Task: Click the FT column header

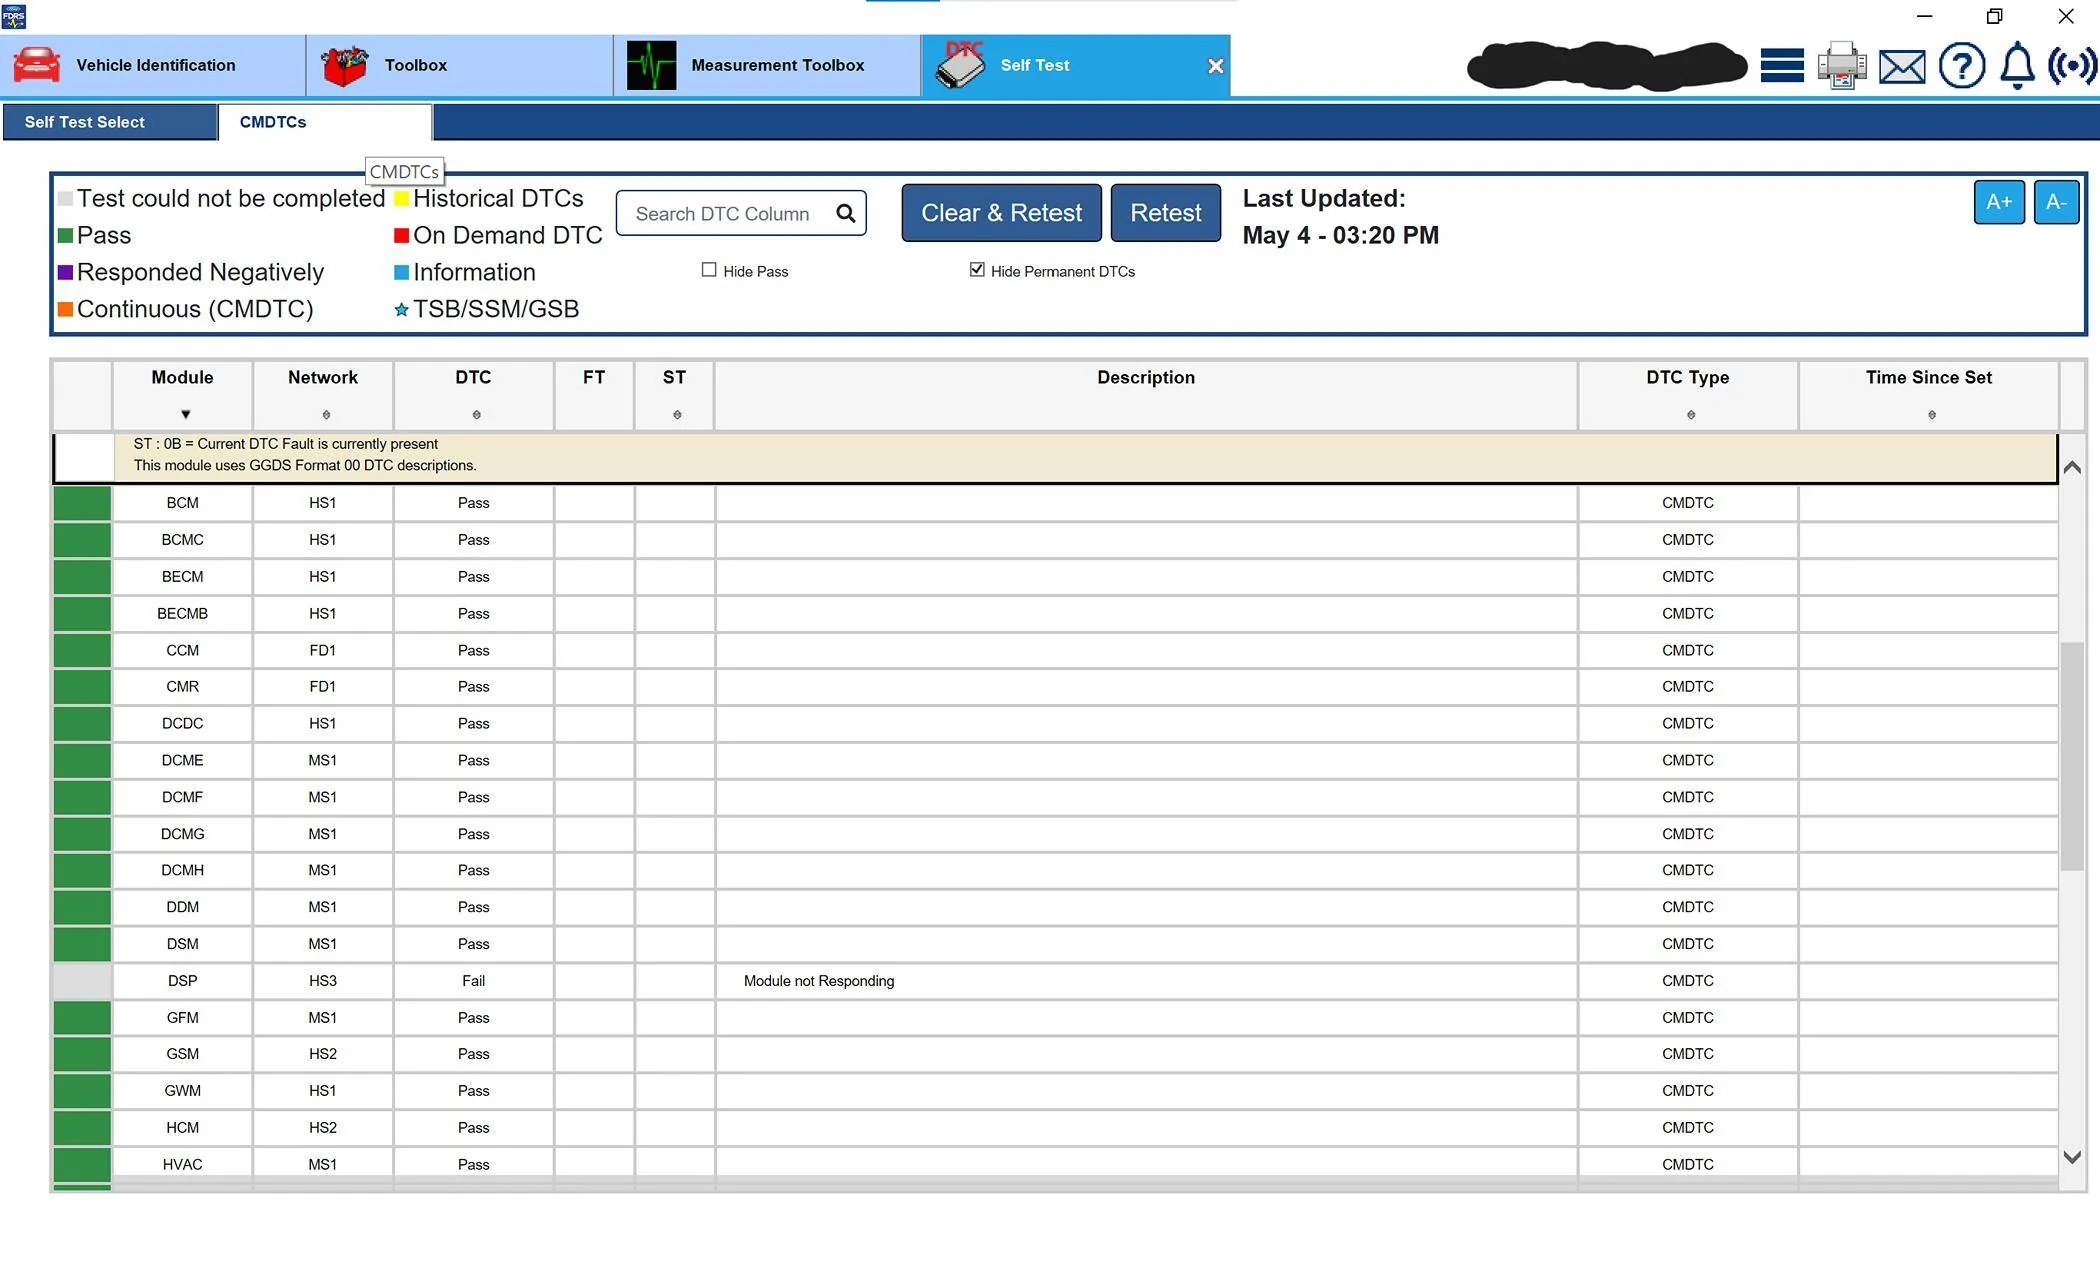Action: pyautogui.click(x=594, y=394)
